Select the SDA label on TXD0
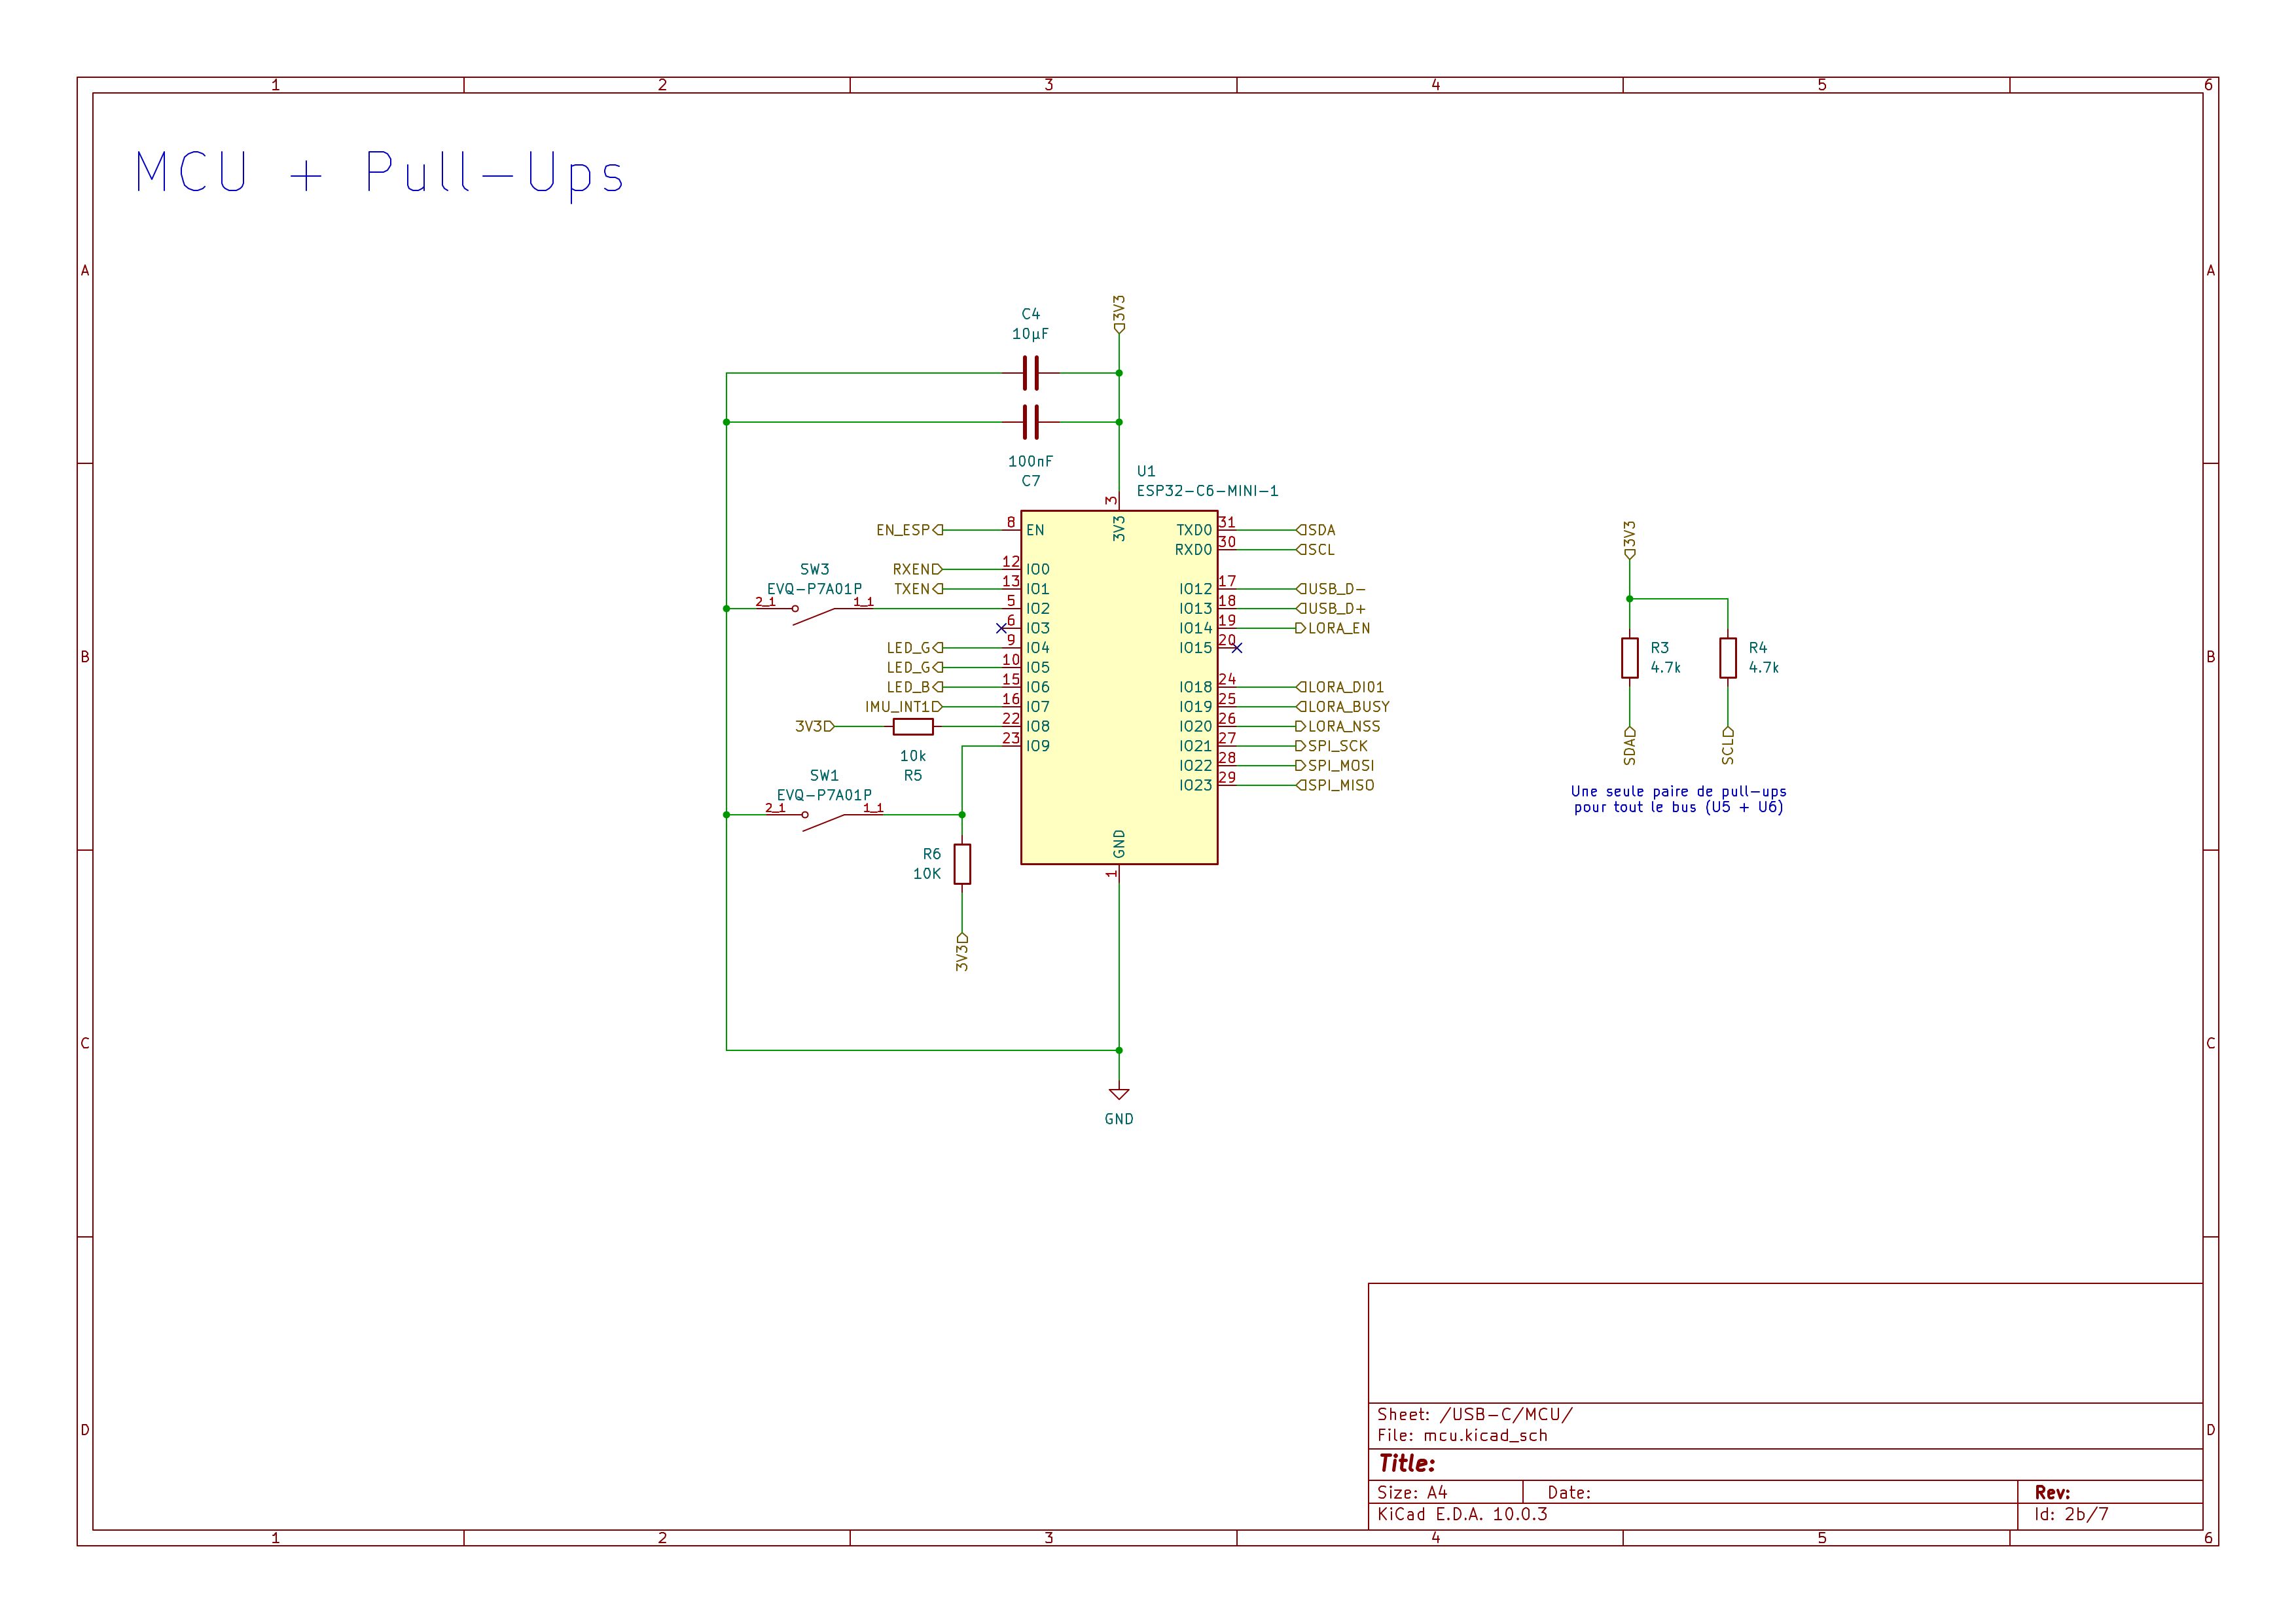Image resolution: width=2296 pixels, height=1623 pixels. click(1316, 530)
